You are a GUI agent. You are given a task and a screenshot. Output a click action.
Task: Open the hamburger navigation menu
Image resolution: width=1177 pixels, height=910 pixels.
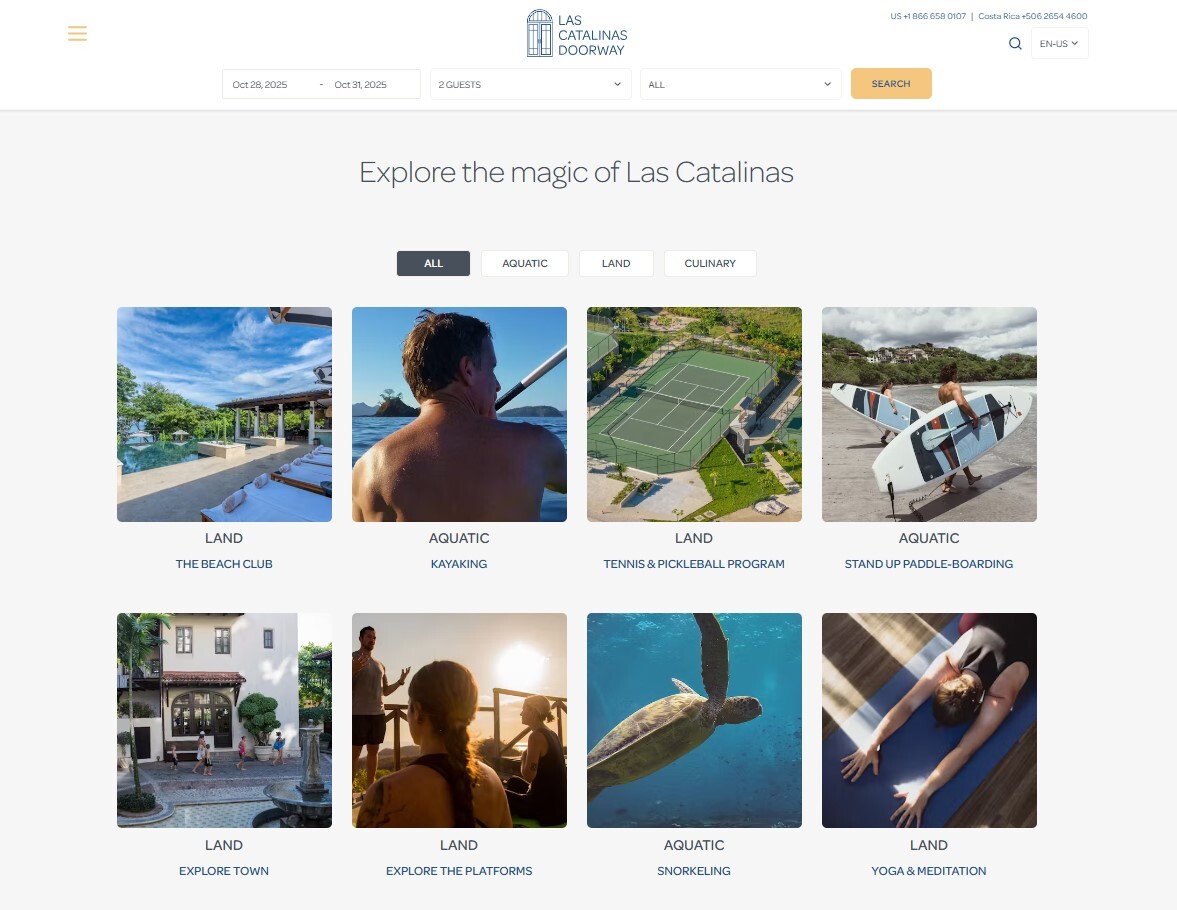click(x=77, y=34)
